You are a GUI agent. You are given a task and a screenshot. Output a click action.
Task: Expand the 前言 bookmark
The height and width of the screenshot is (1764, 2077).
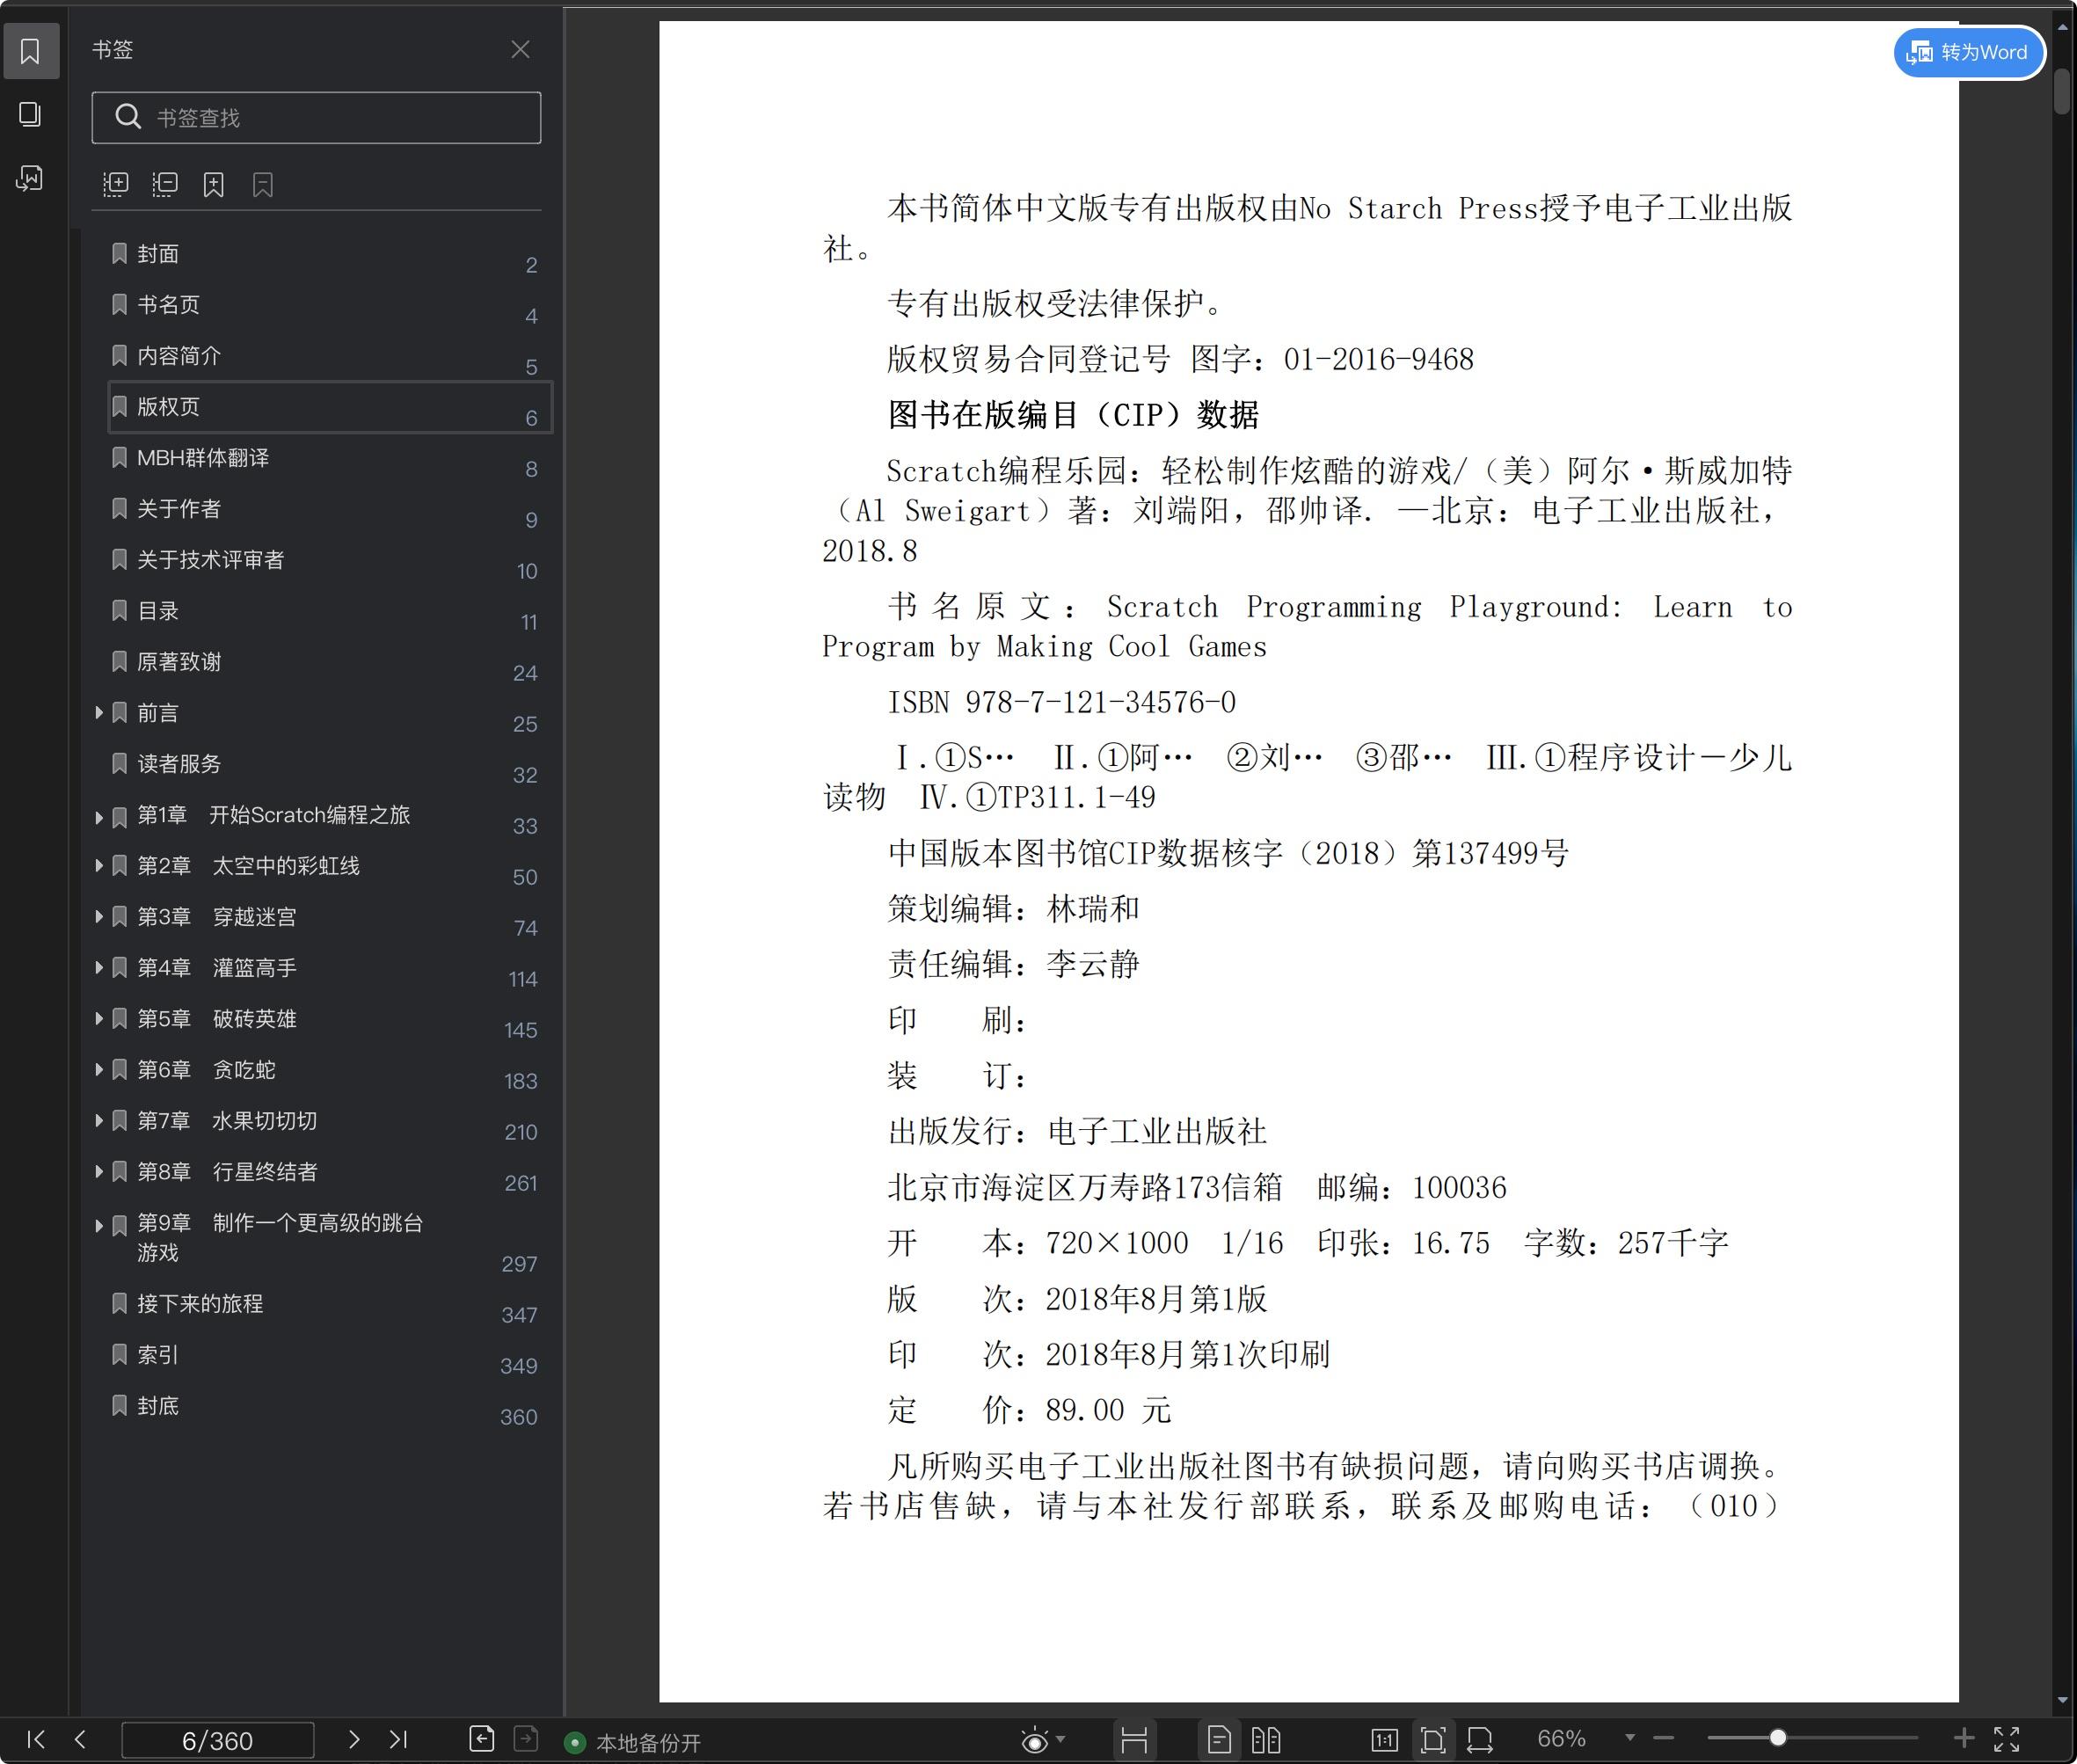click(x=99, y=713)
